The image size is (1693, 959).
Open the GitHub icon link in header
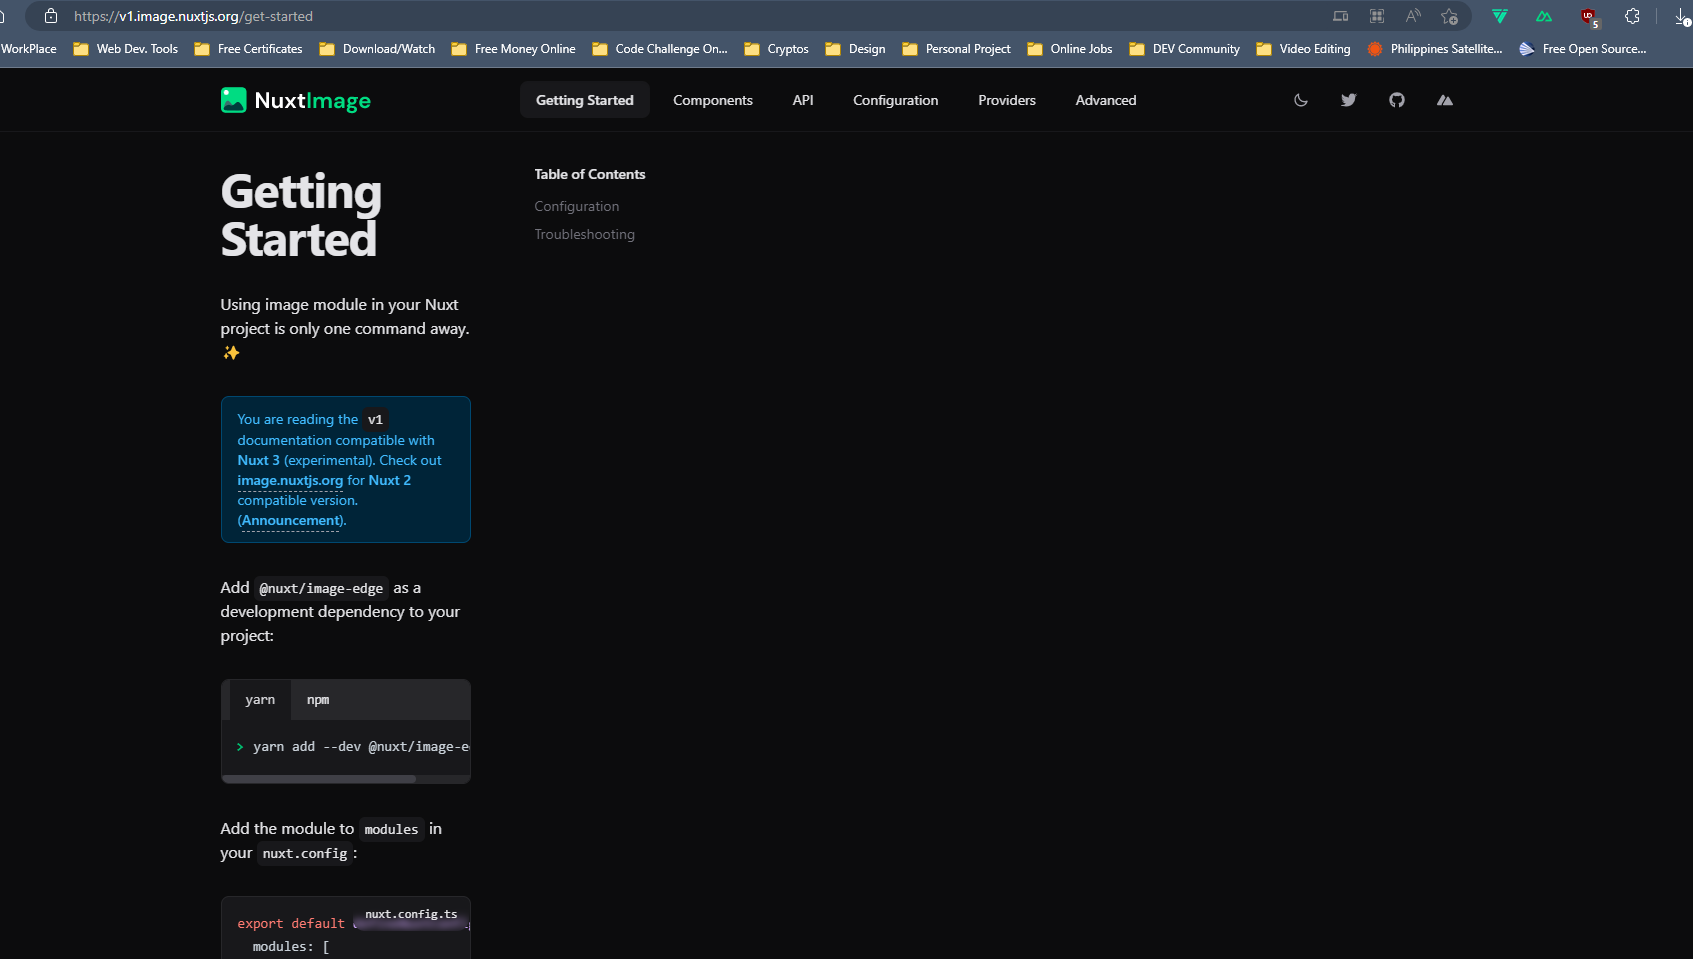point(1397,100)
